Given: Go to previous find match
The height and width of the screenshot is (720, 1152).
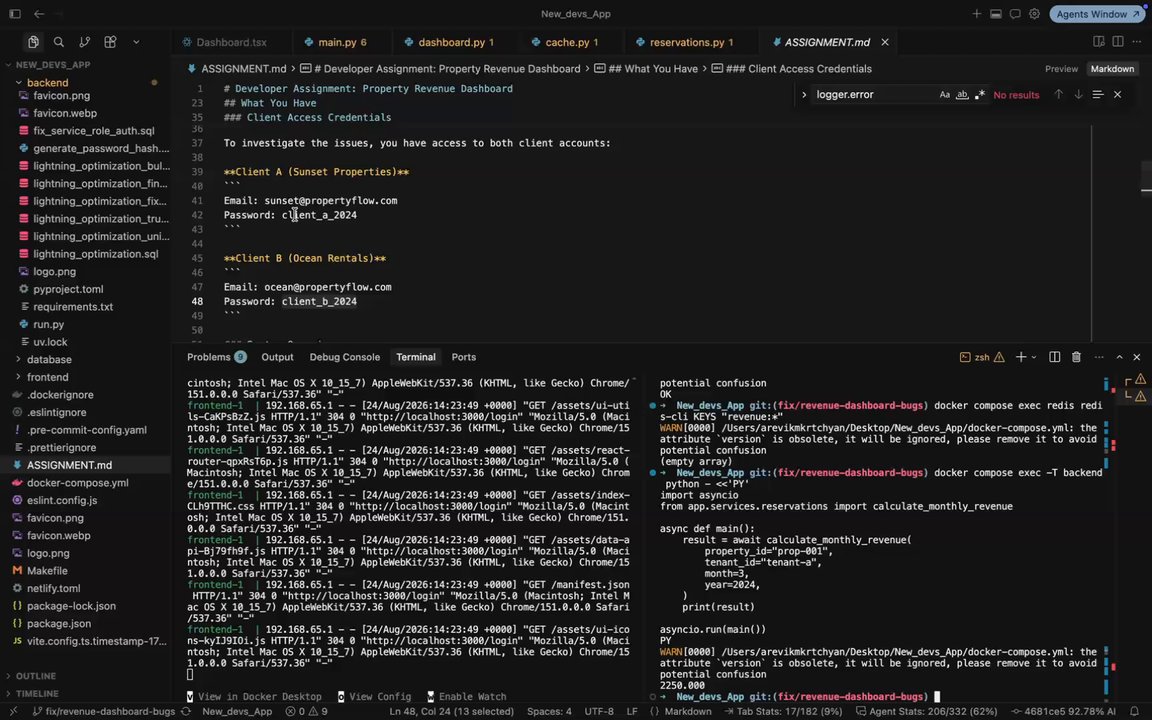Looking at the screenshot, I should [x=1058, y=95].
